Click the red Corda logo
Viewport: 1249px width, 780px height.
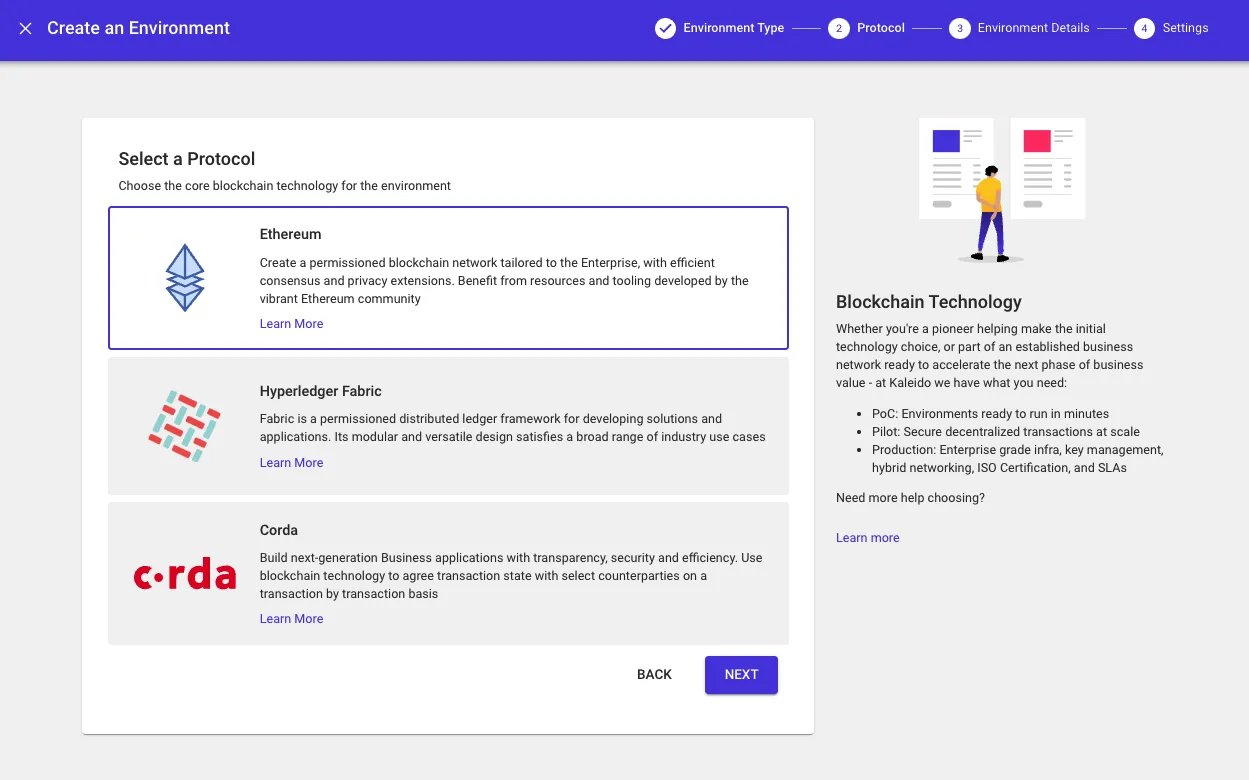pyautogui.click(x=184, y=572)
